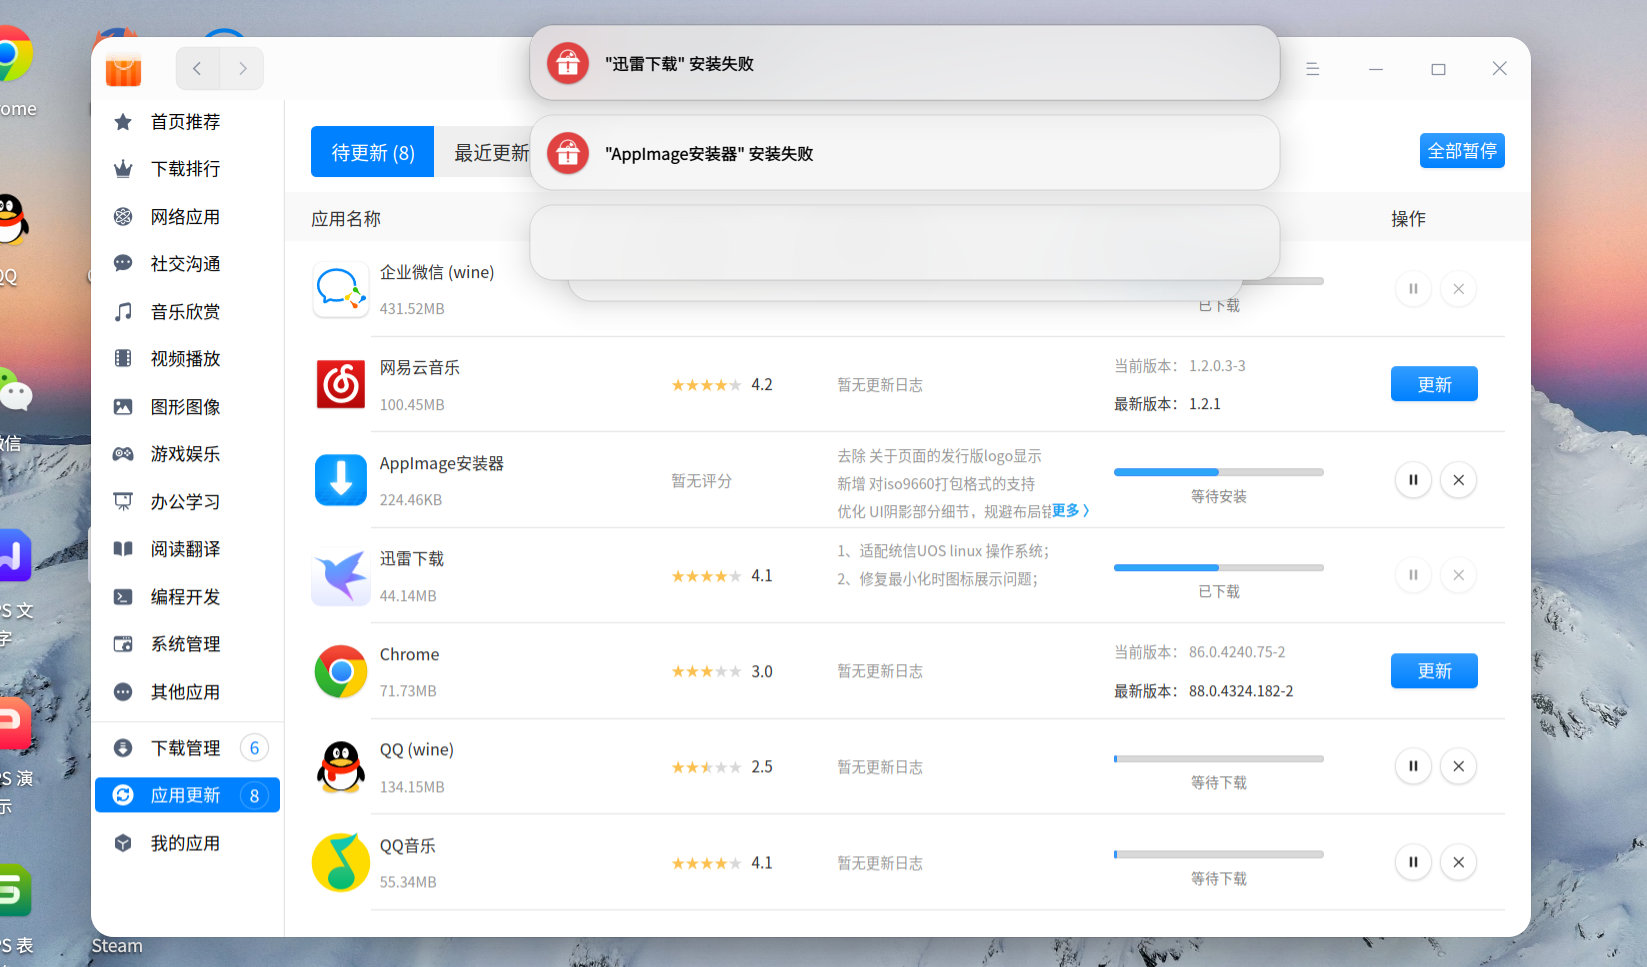Click the 企业微信 app icon
This screenshot has width=1647, height=967.
tap(341, 289)
